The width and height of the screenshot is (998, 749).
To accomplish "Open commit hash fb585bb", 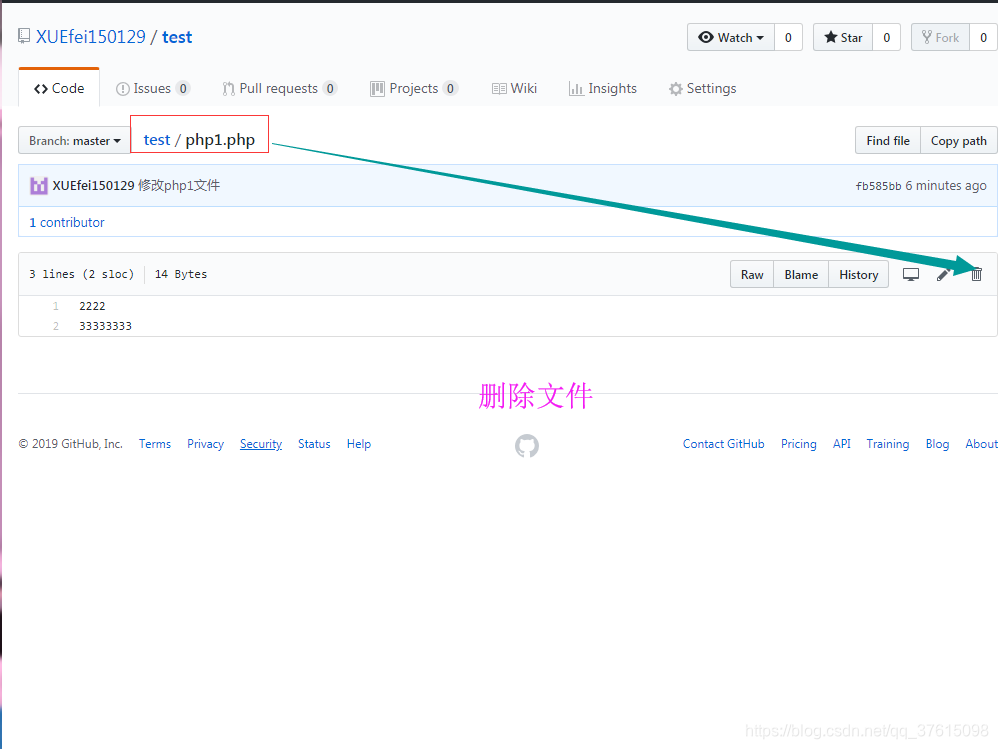I will click(x=878, y=186).
